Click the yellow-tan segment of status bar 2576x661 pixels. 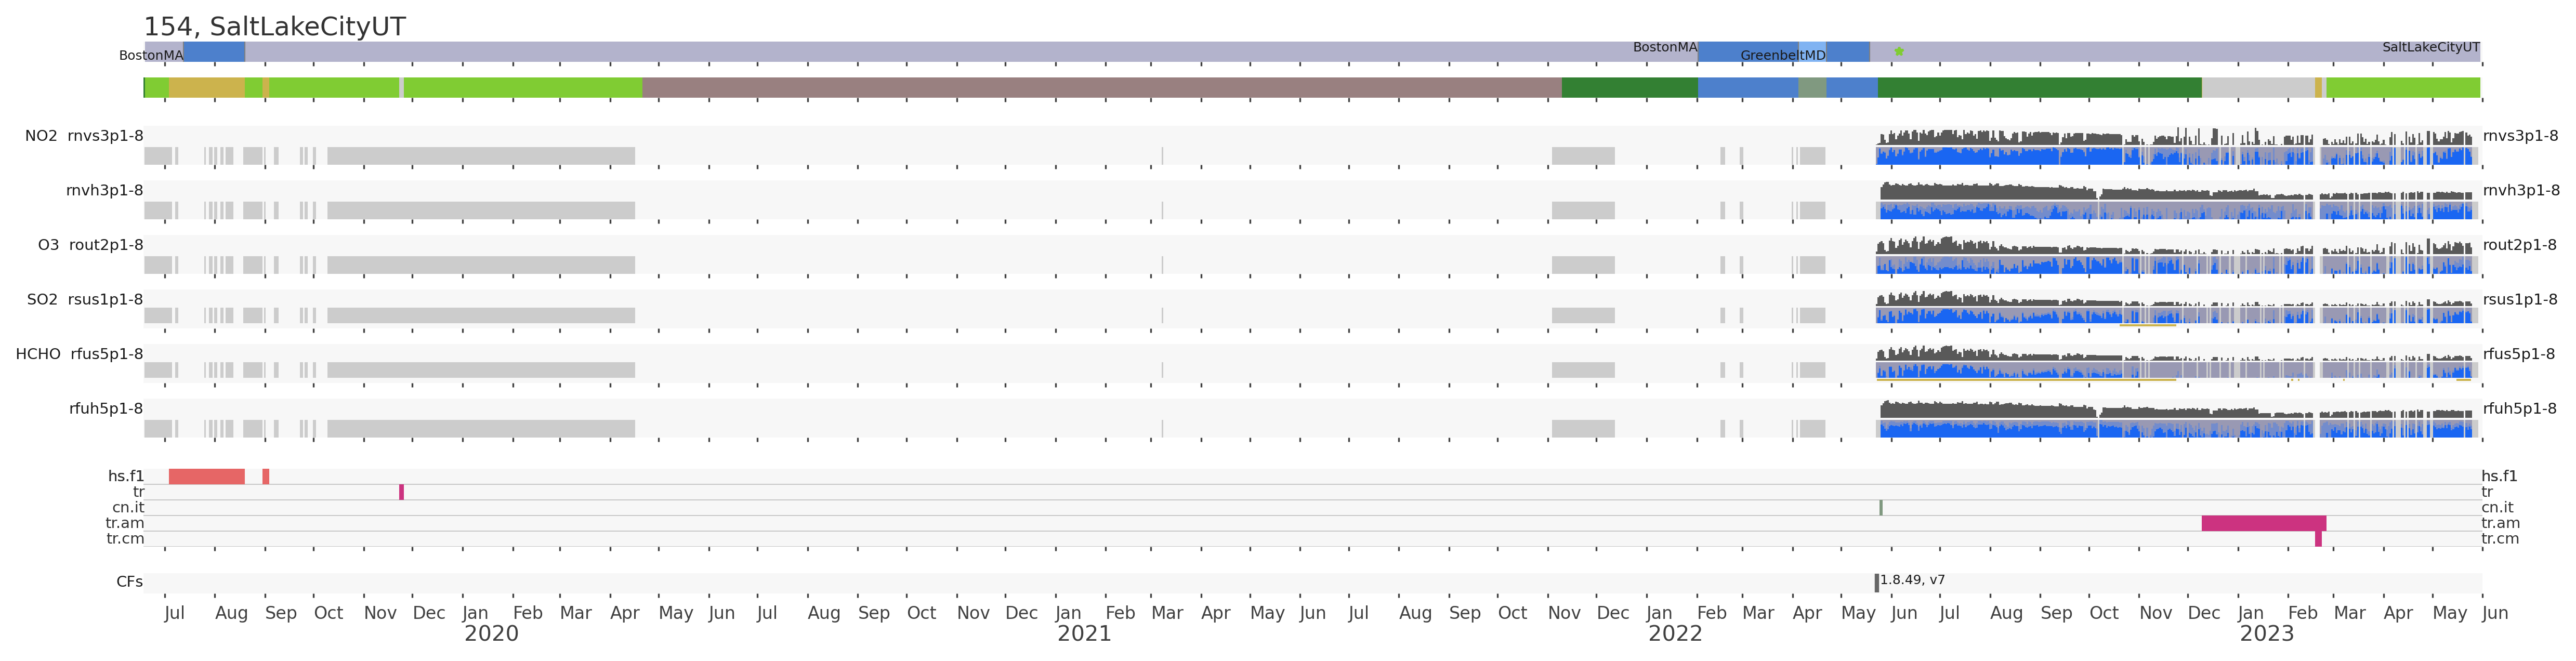pyautogui.click(x=206, y=88)
